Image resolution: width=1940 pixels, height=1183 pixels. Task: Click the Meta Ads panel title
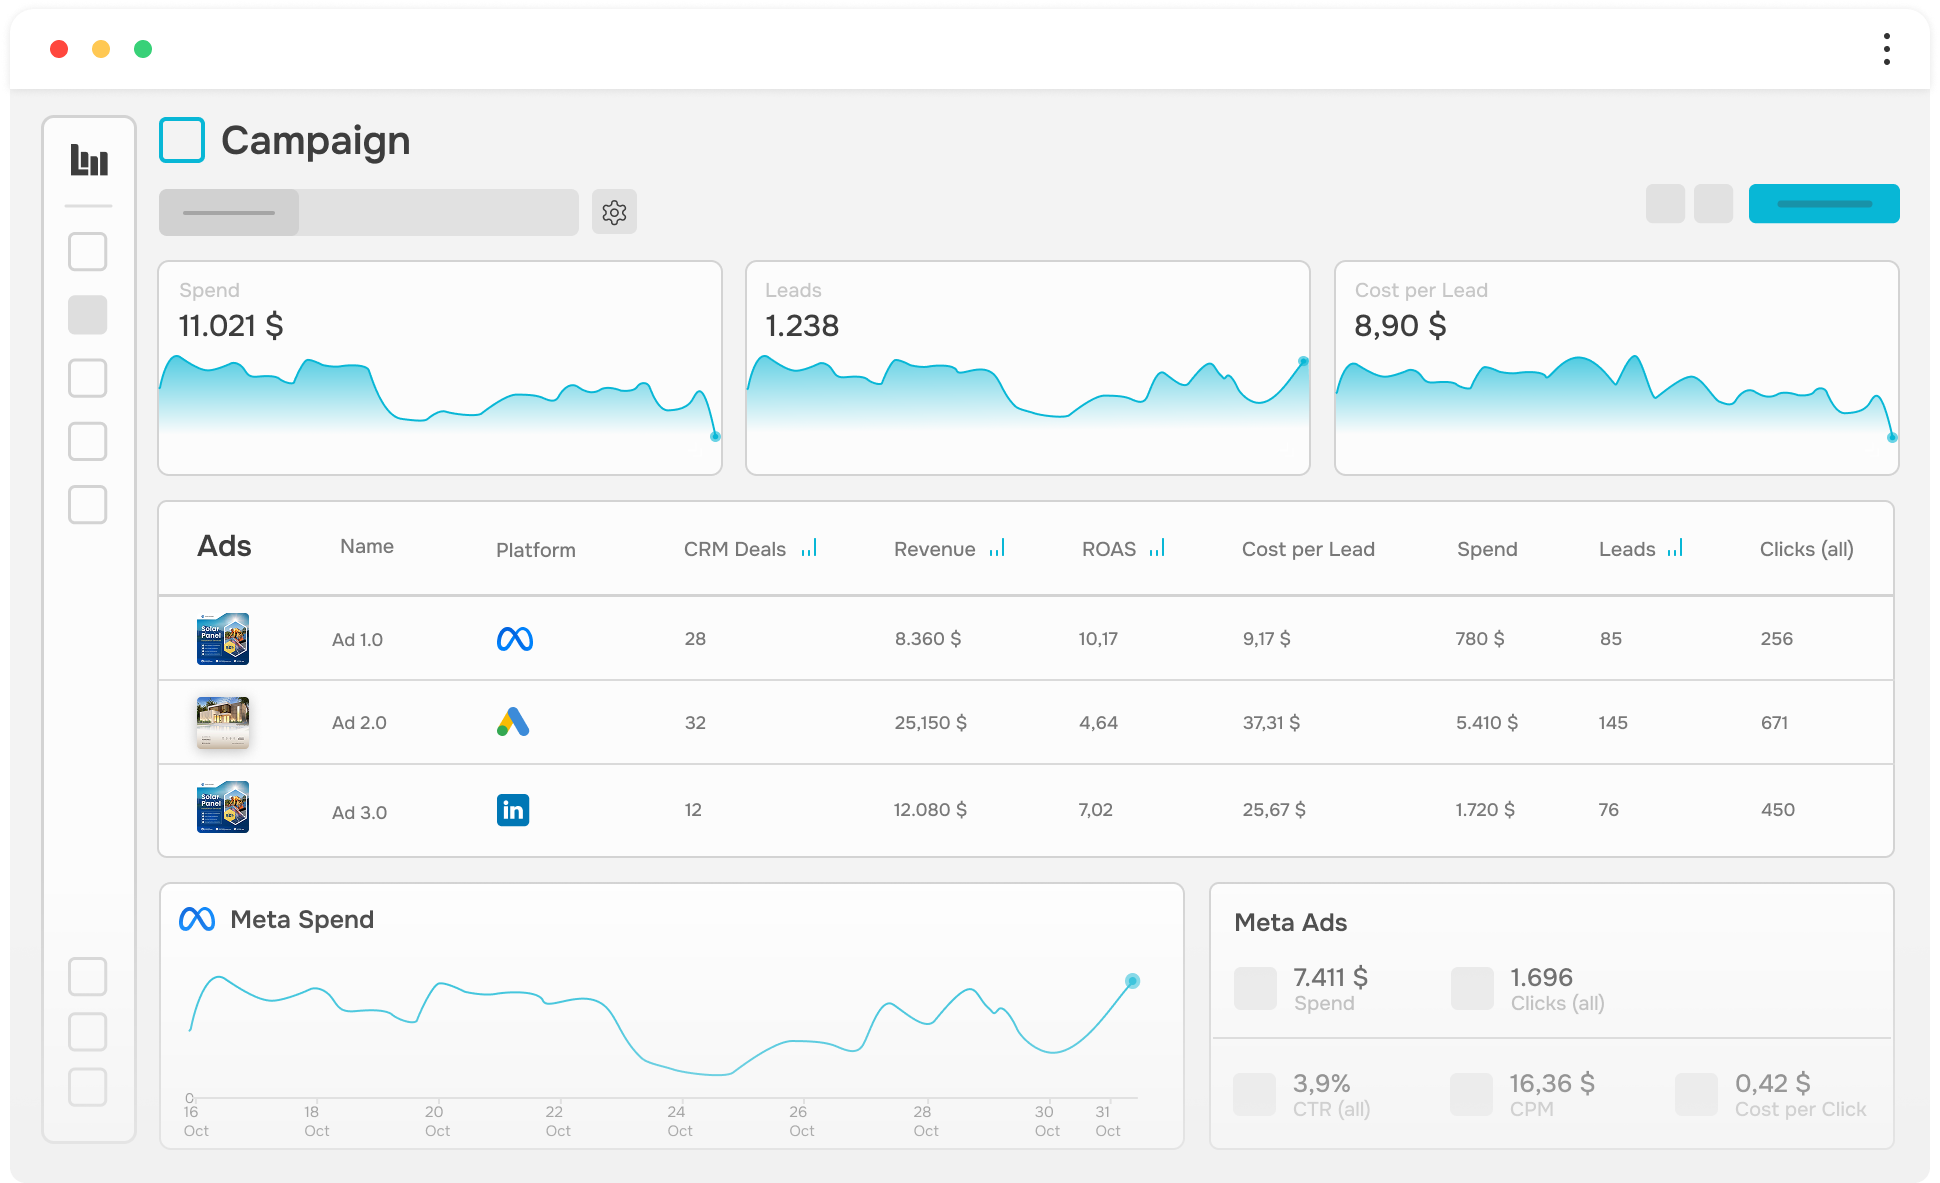pyautogui.click(x=1290, y=922)
